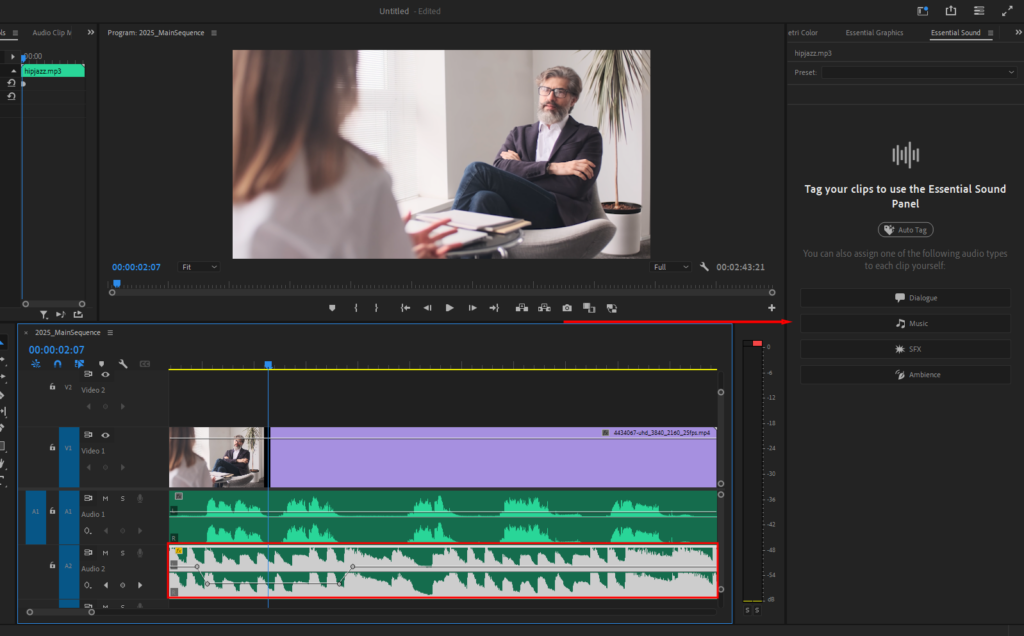The width and height of the screenshot is (1024, 636).
Task: Tag clip as SFX
Action: [905, 349]
